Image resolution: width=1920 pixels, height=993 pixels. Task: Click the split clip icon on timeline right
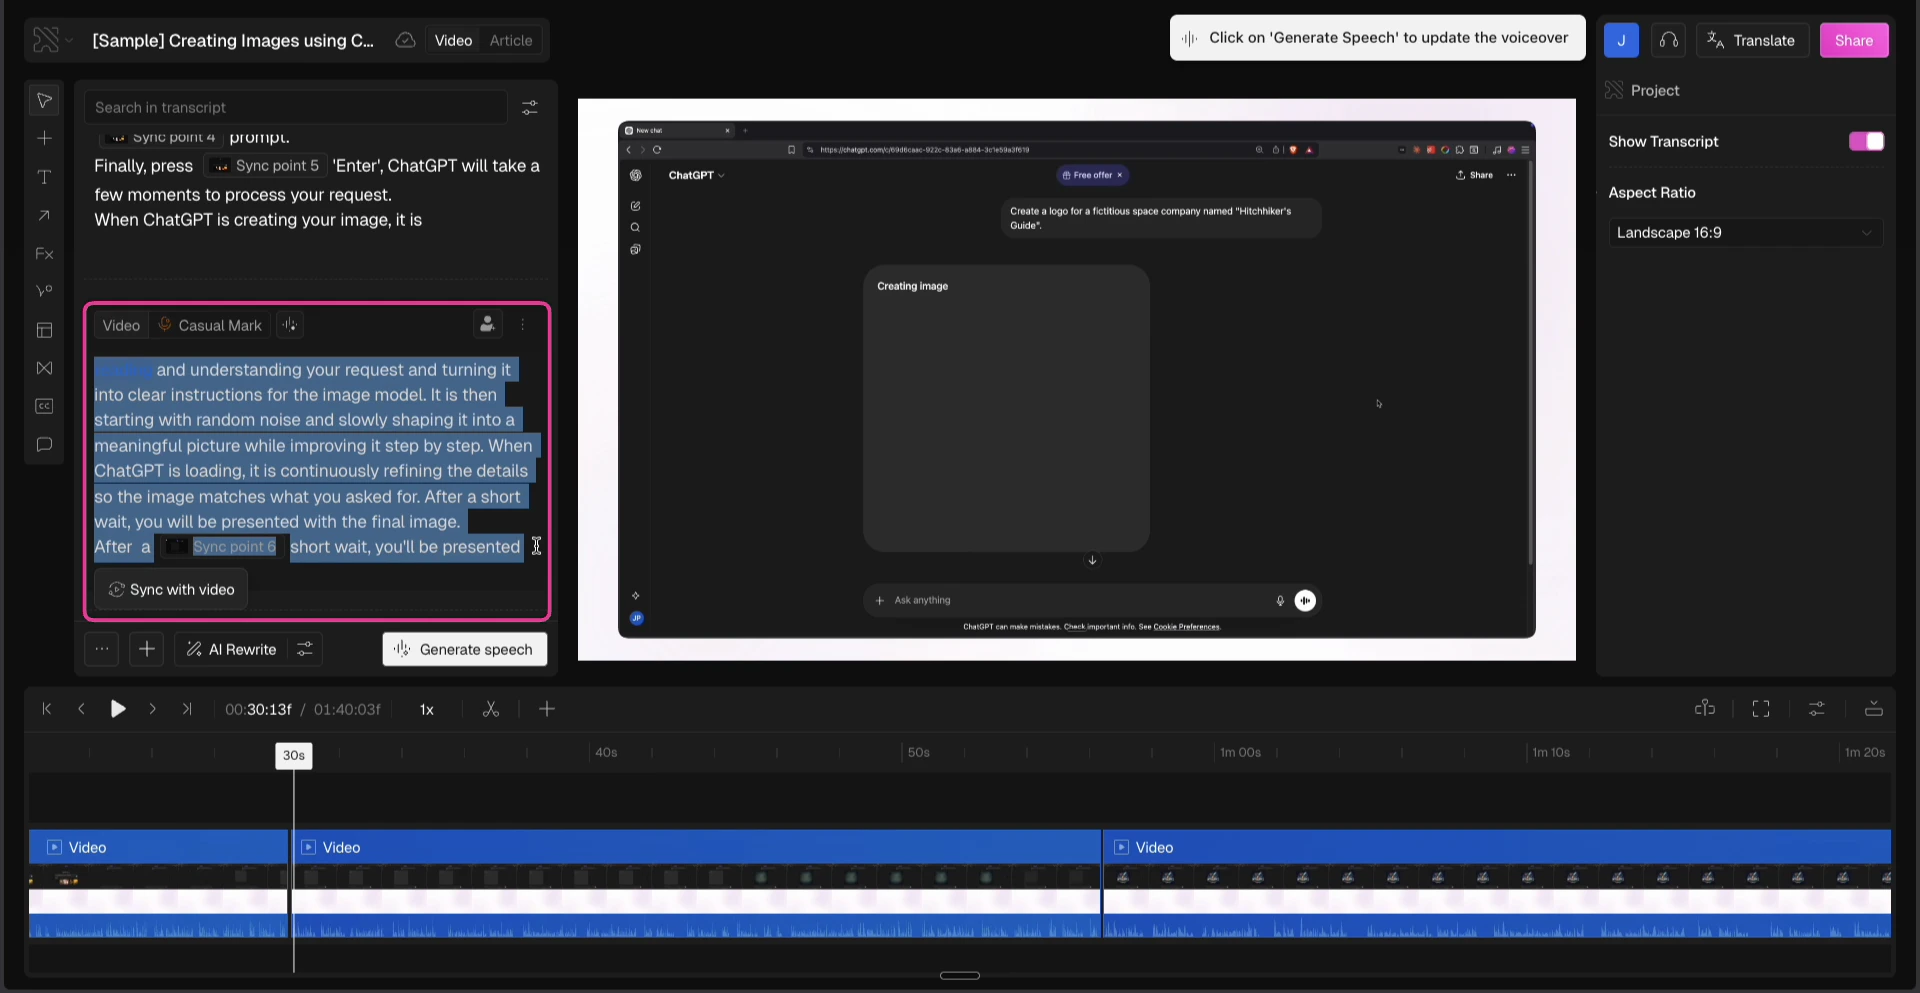[1705, 708]
